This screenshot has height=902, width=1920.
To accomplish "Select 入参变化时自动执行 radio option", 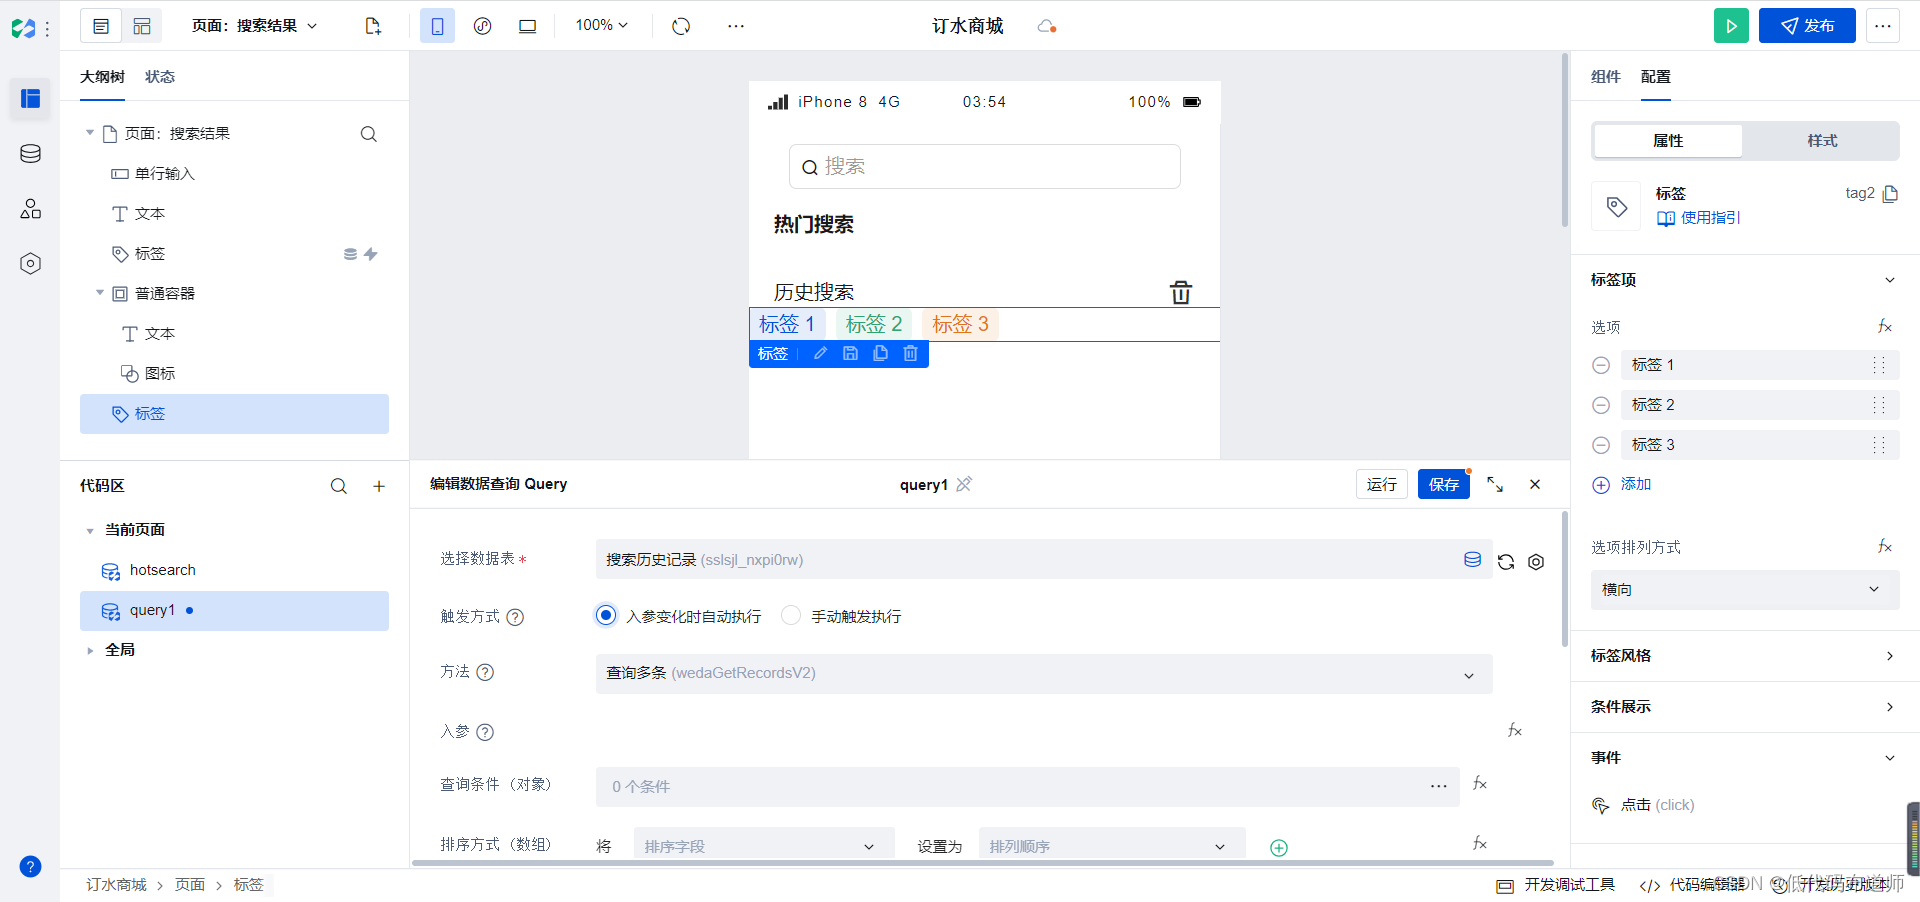I will 606,615.
